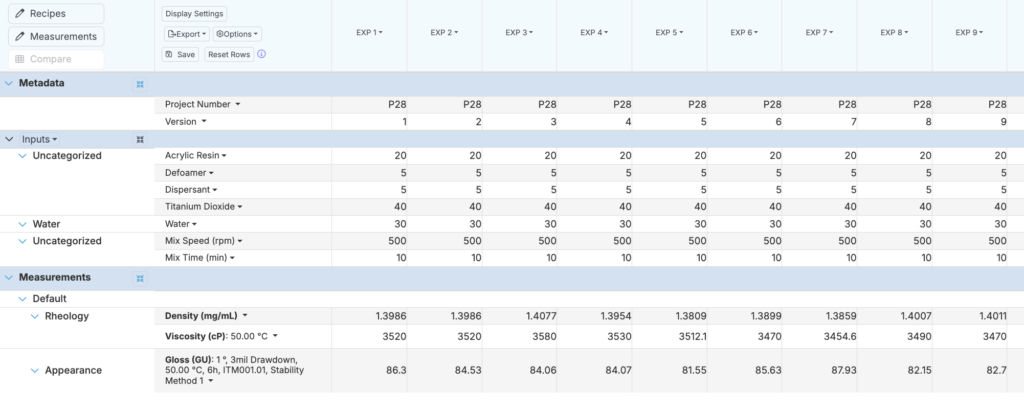This screenshot has height=413, width=1024.
Task: Collapse the Metadata section chevron
Action: [10, 83]
